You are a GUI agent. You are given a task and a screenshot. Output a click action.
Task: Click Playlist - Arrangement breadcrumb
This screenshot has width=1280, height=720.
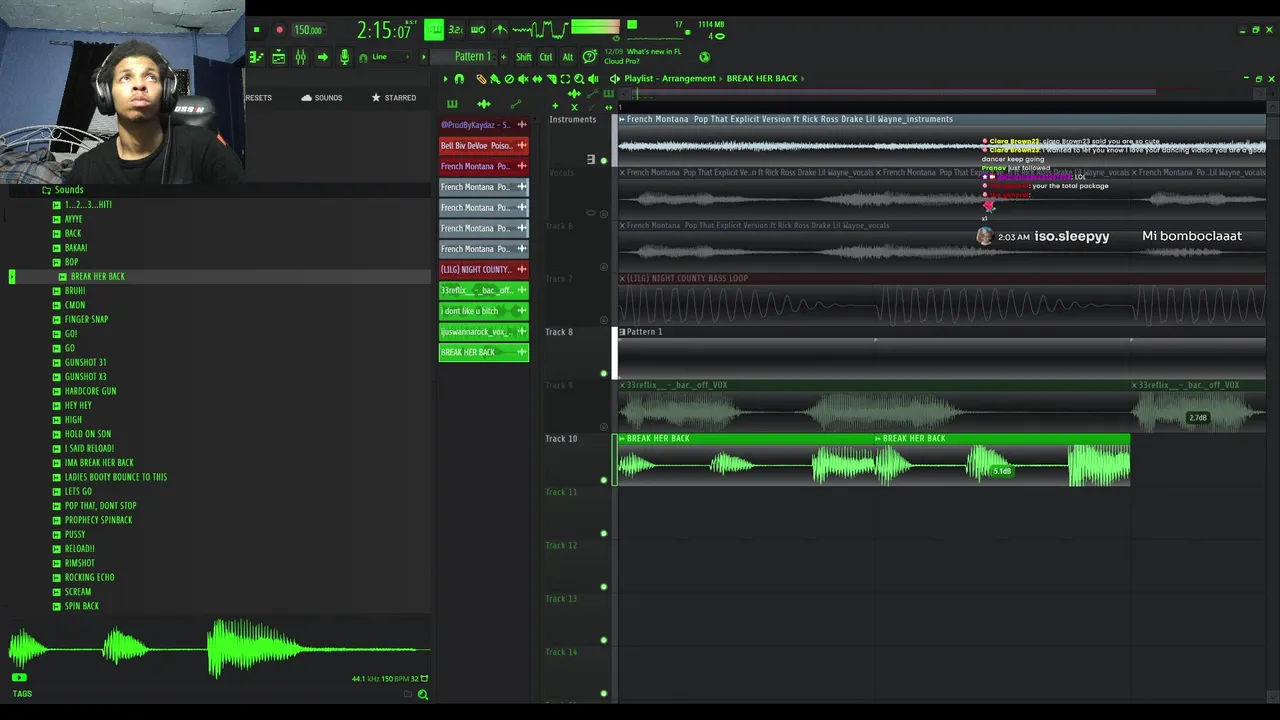point(670,78)
